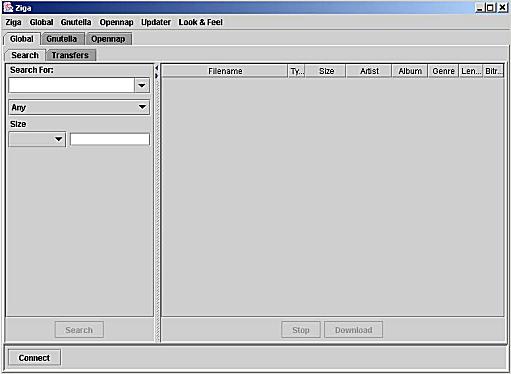Expand search panel with right divider arrow
This screenshot has width=511, height=374.
click(x=156, y=76)
